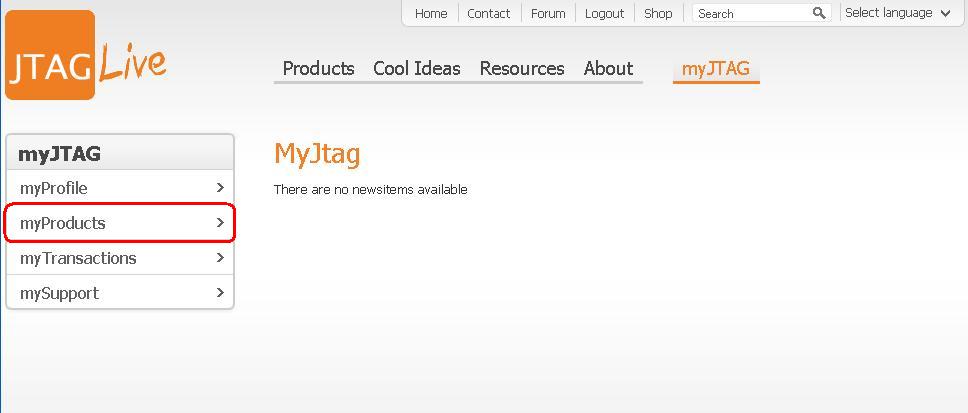Screen dimensions: 968x413
Task: Click the JTAG Live logo
Action: click(x=86, y=55)
